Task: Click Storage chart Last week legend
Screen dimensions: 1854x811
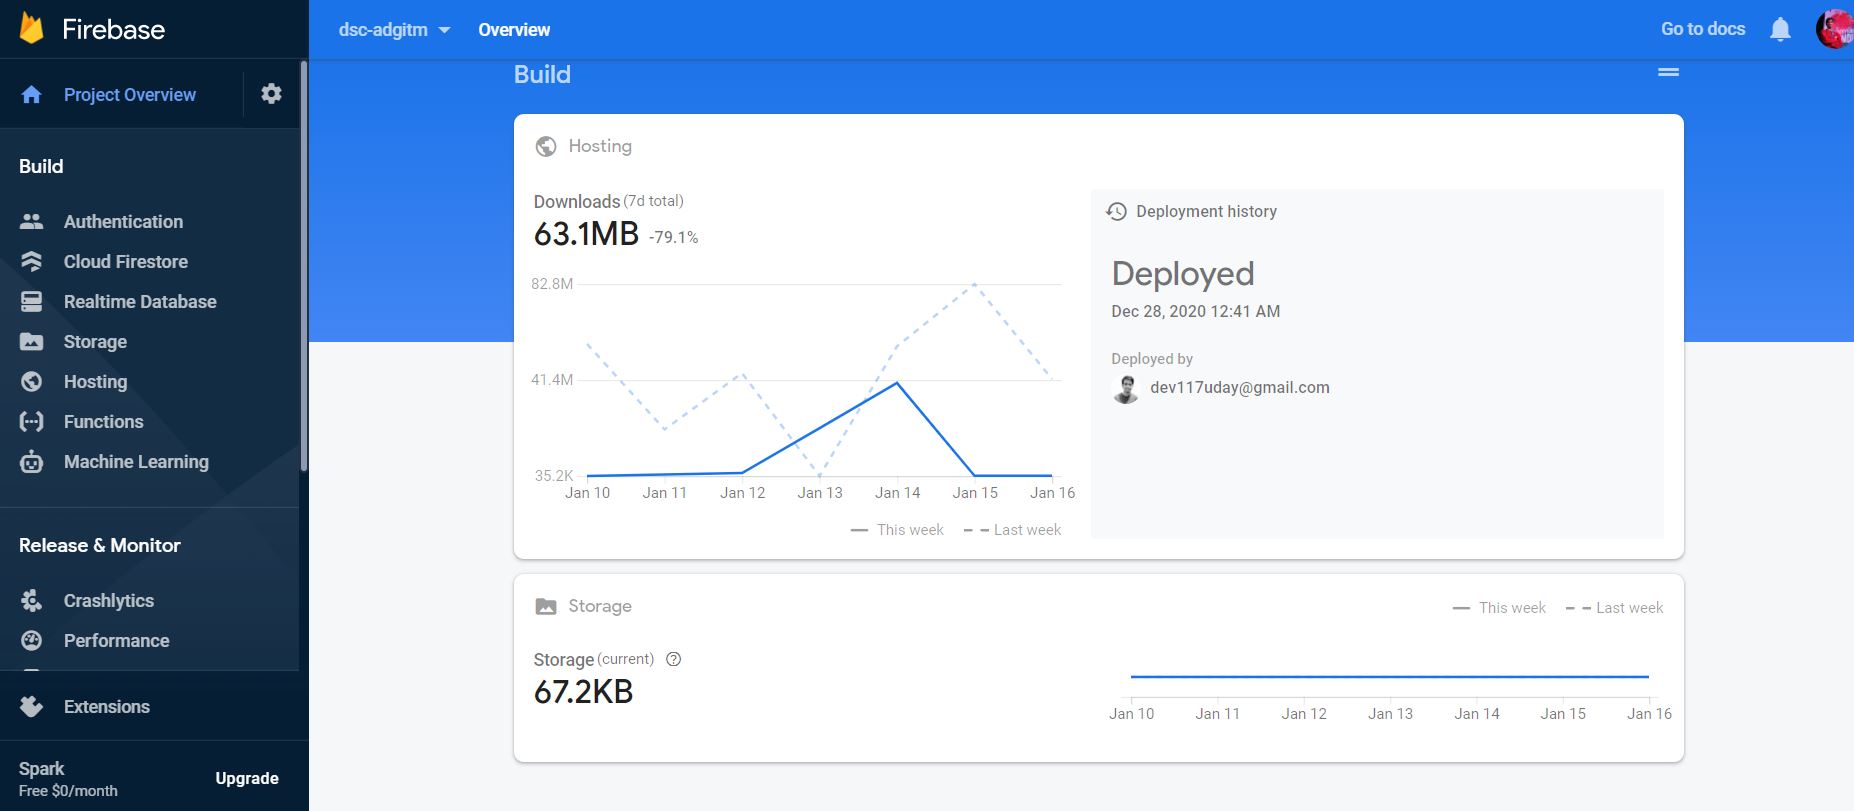Action: [x=1614, y=608]
